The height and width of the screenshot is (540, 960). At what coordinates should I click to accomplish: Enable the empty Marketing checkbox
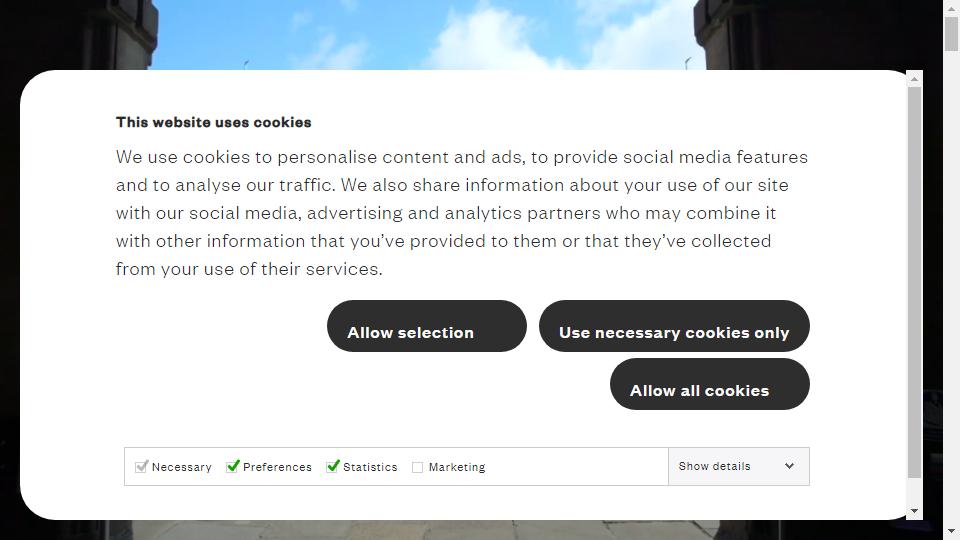pyautogui.click(x=418, y=467)
